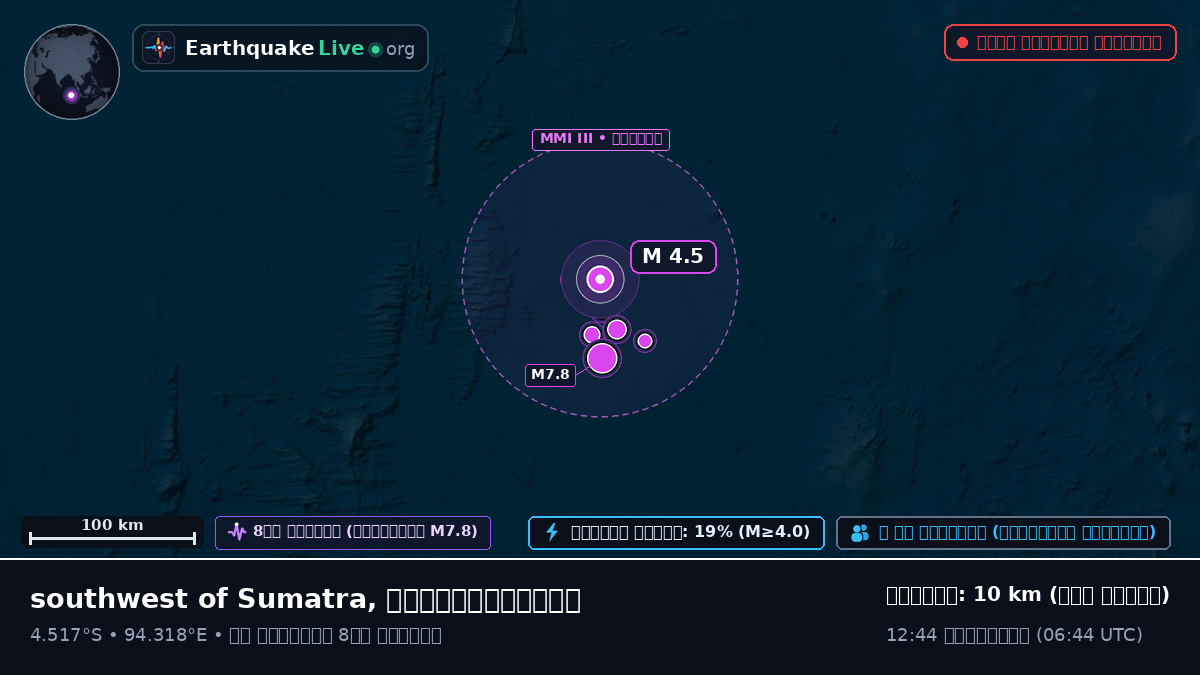Open the 19% (M≥4.0) probability badge

tap(676, 533)
